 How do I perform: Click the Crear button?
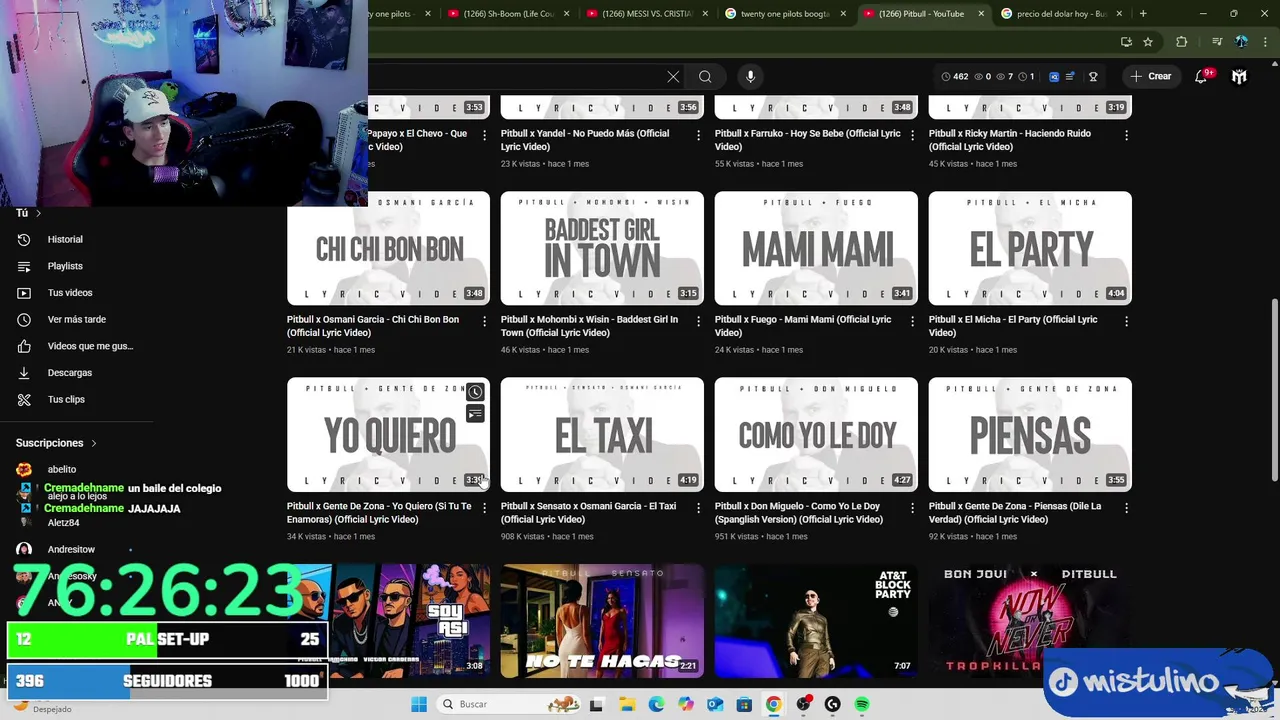point(1151,76)
